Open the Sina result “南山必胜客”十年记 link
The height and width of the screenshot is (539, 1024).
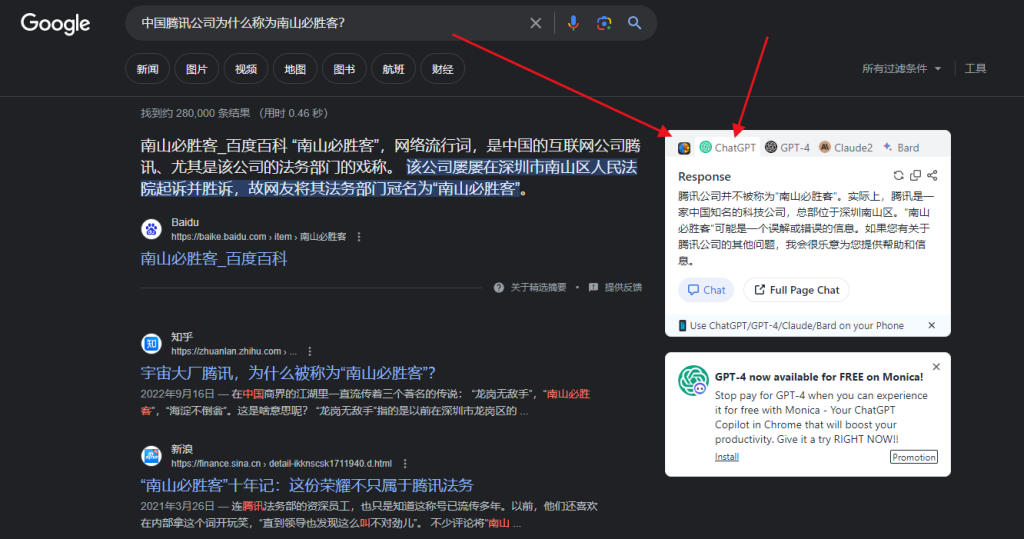307,485
